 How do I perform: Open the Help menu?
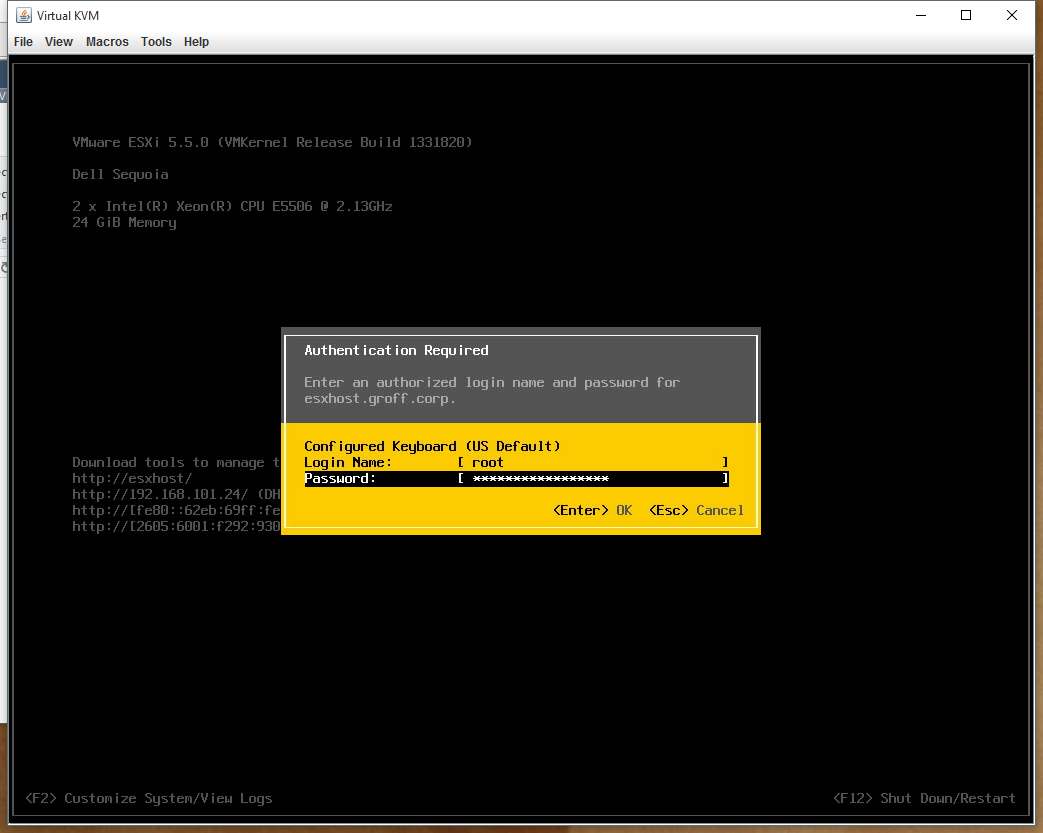click(x=196, y=42)
